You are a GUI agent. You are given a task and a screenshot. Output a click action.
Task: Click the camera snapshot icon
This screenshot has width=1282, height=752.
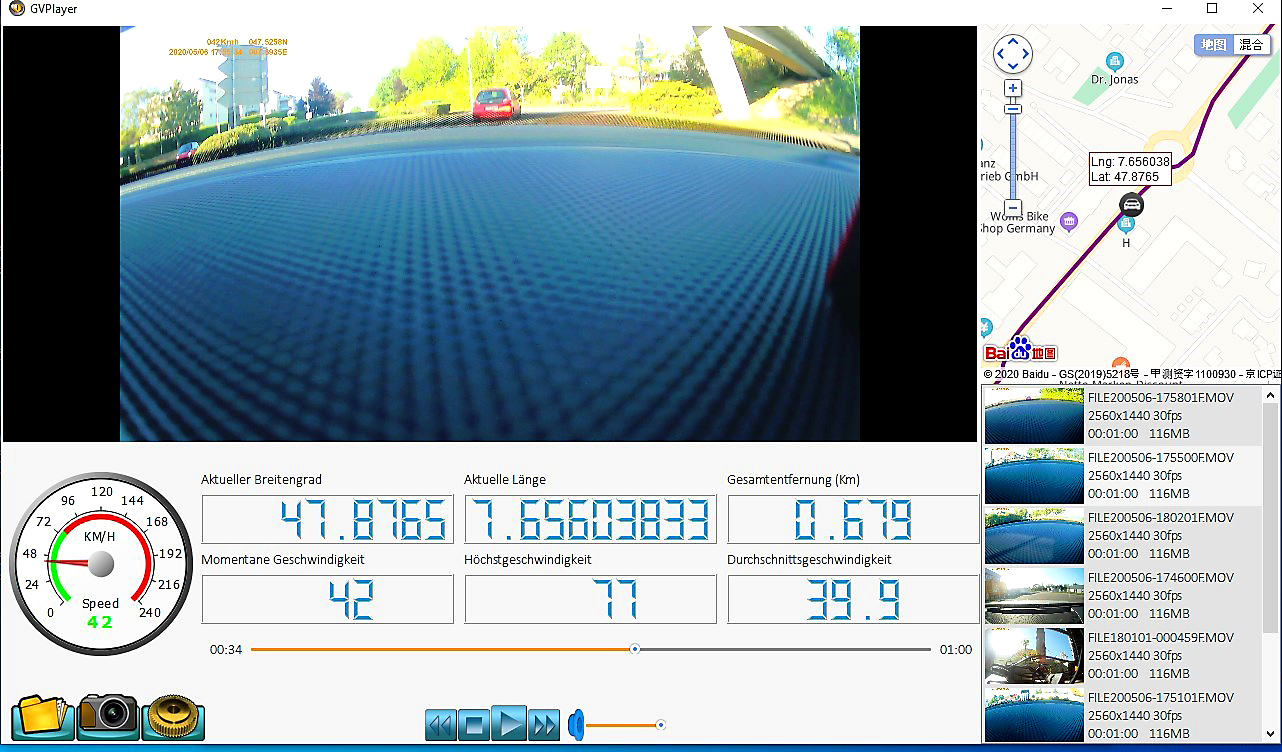coord(108,716)
